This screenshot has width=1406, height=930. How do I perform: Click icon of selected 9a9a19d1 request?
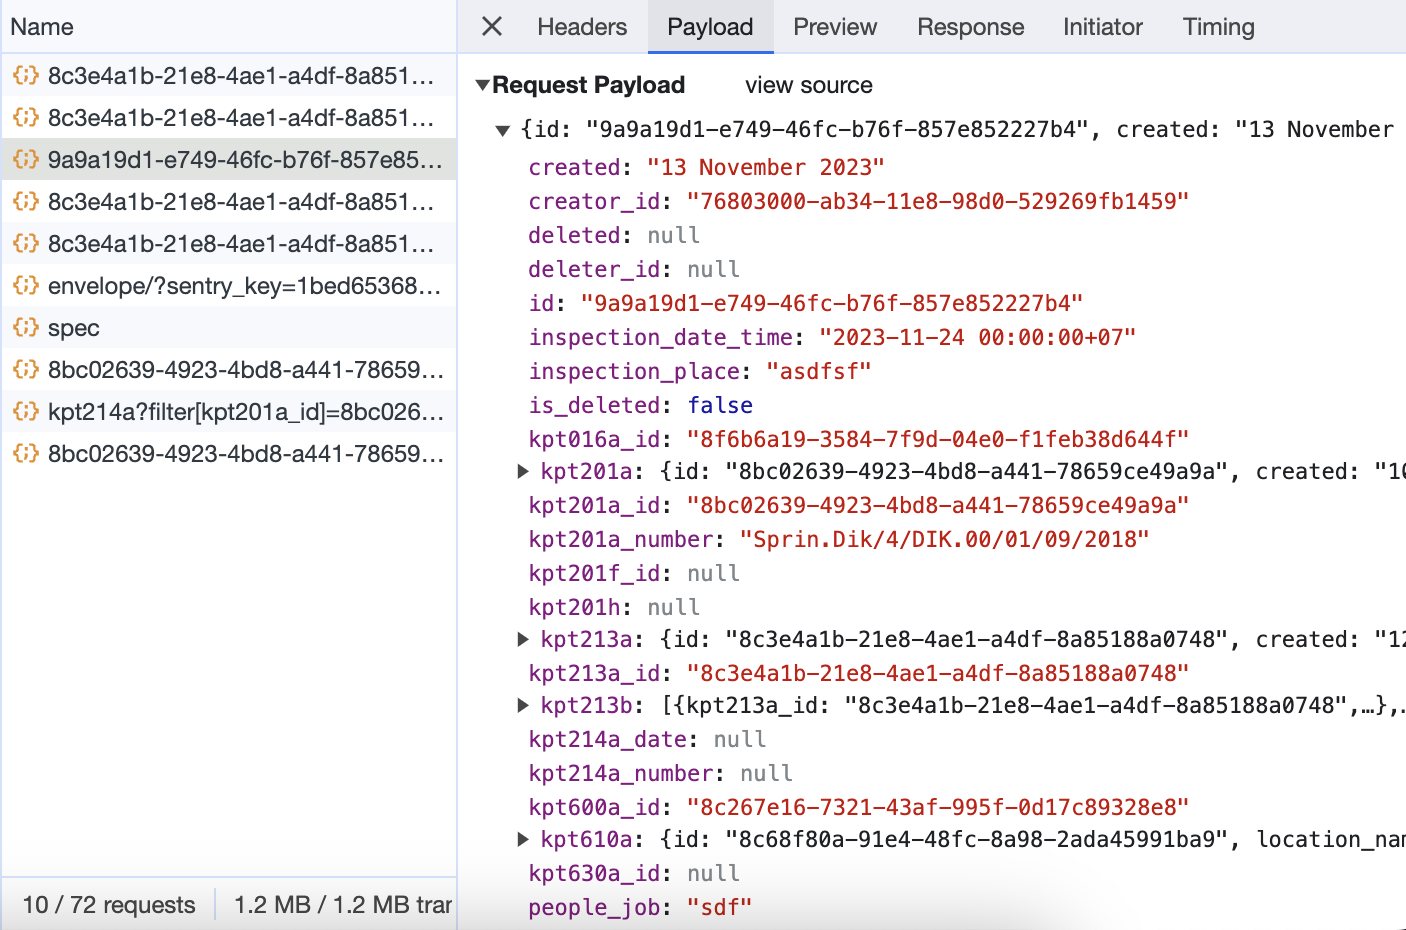26,160
